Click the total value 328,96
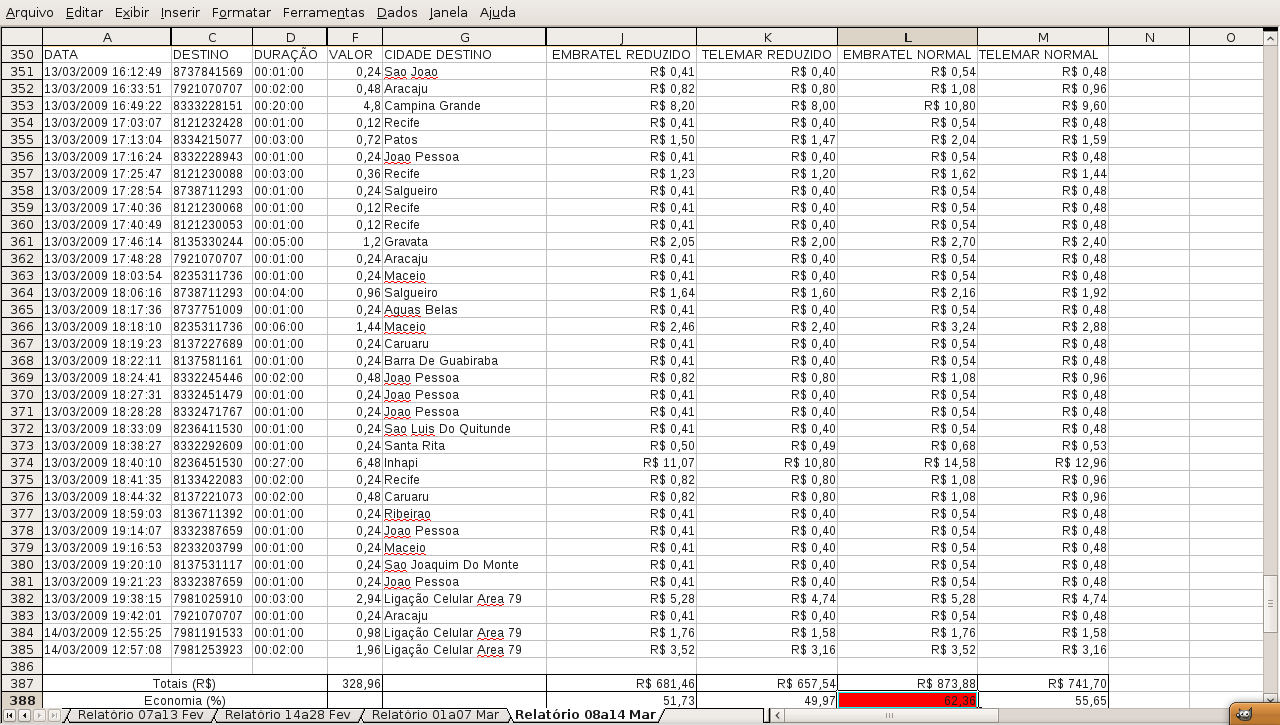The width and height of the screenshot is (1280, 725). (x=354, y=683)
